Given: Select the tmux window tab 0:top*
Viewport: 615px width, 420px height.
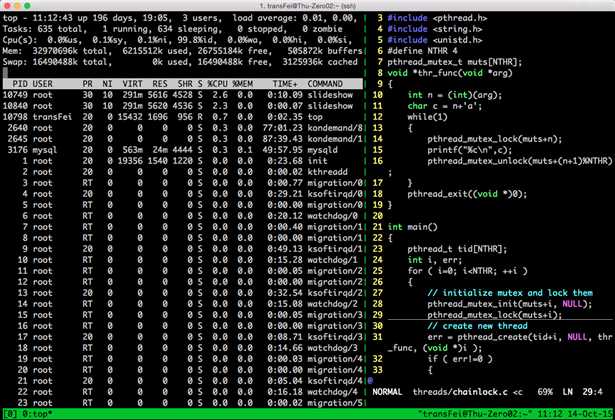Looking at the screenshot, I should click(x=36, y=414).
